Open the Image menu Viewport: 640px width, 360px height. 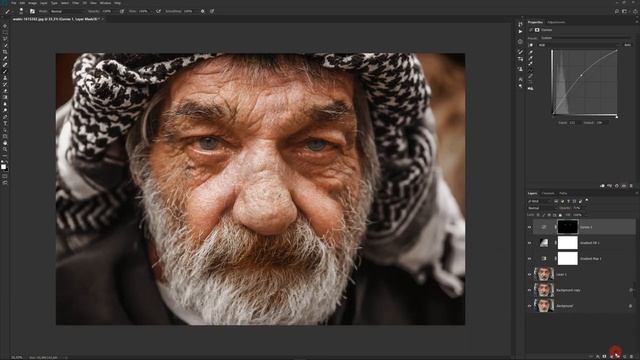pyautogui.click(x=32, y=3)
